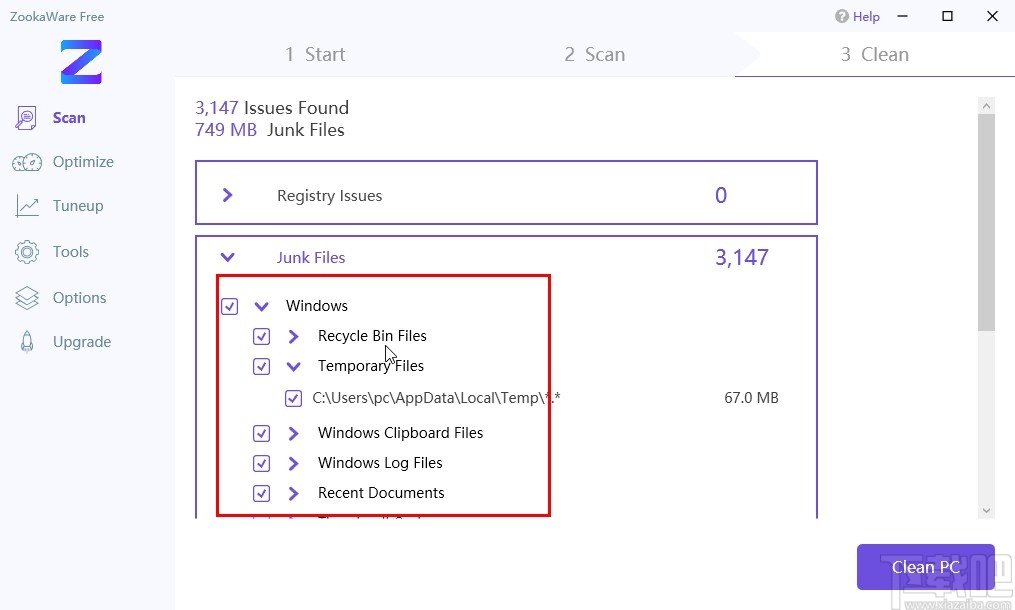Screen dimensions: 1015x610
Task: Open the Optimize gauge icon
Action: 27,162
